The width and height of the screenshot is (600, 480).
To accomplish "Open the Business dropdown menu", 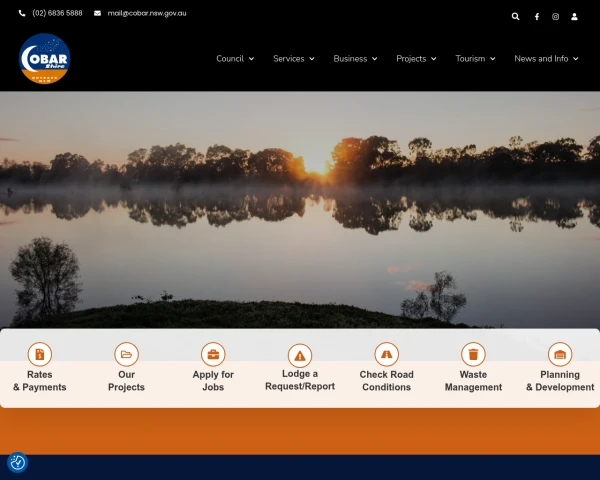I will coord(355,59).
